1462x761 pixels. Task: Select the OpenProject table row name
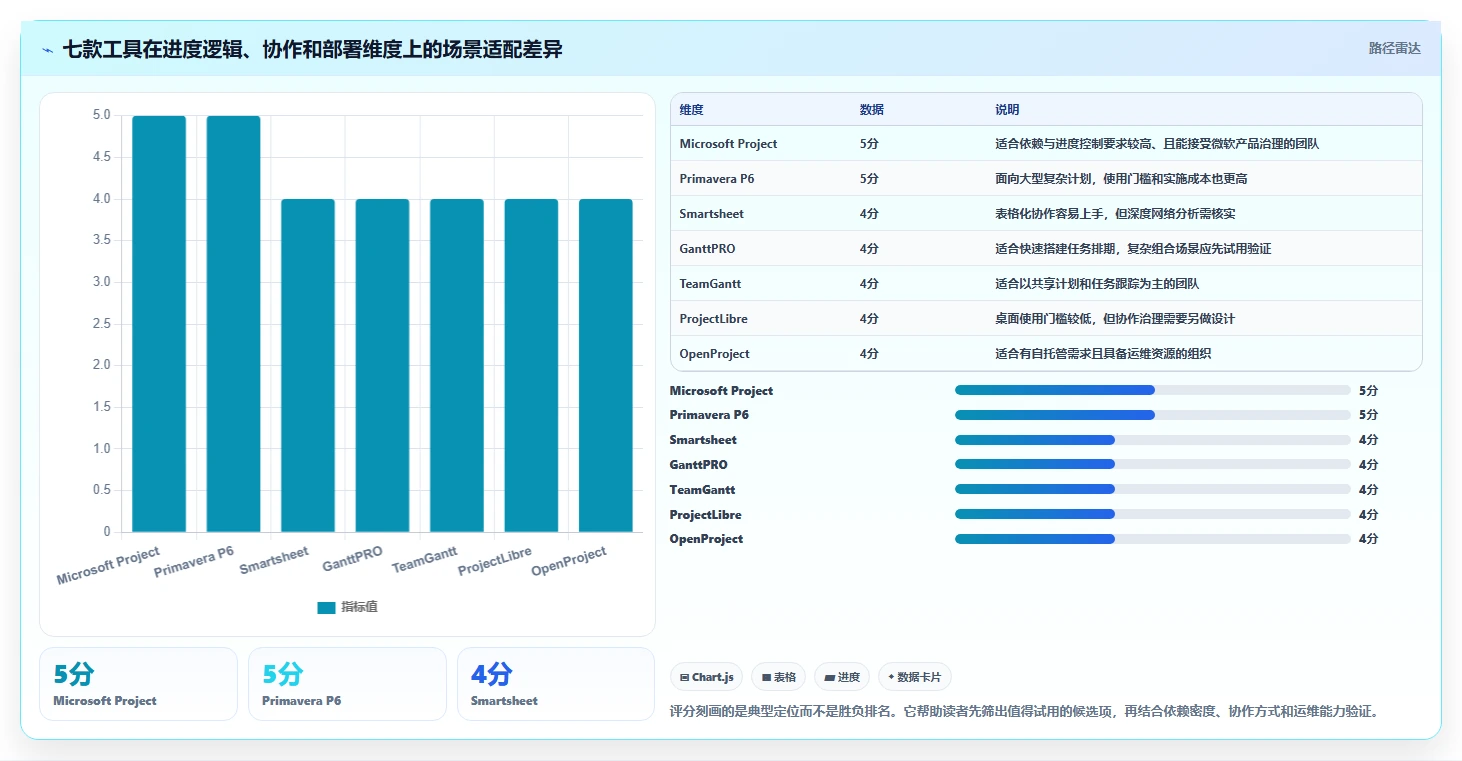[x=714, y=354]
